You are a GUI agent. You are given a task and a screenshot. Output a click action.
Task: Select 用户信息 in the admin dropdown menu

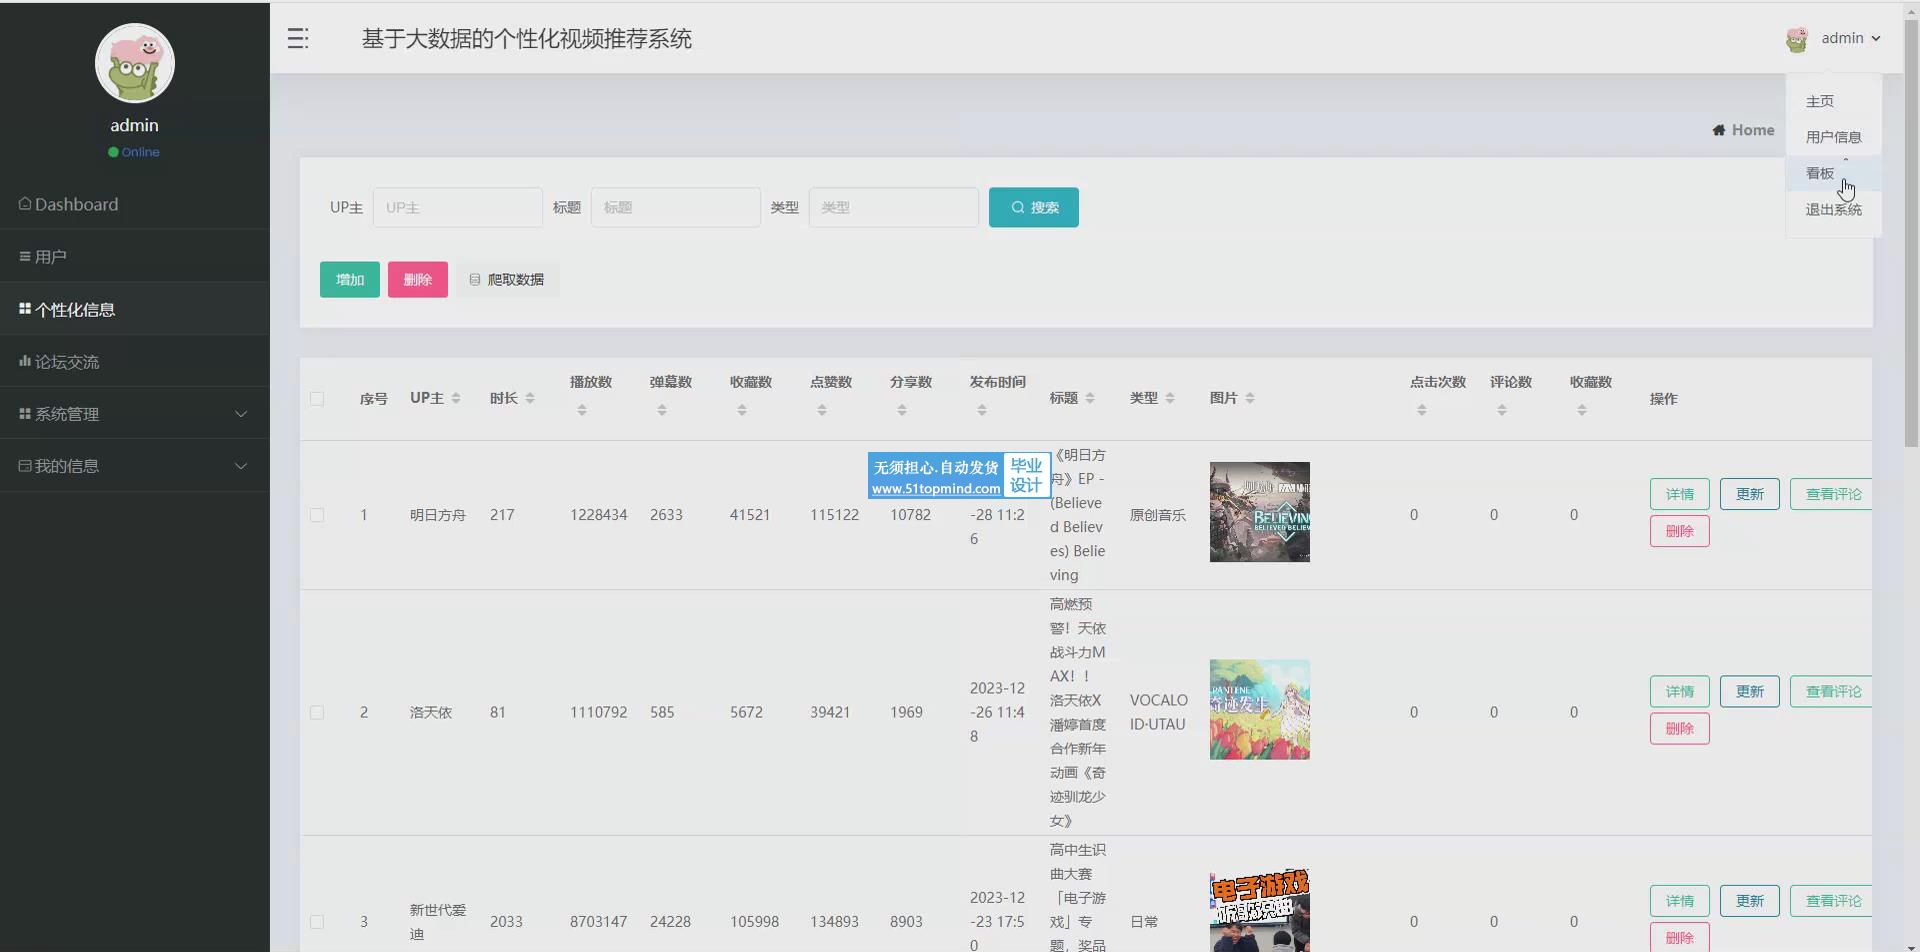1833,137
